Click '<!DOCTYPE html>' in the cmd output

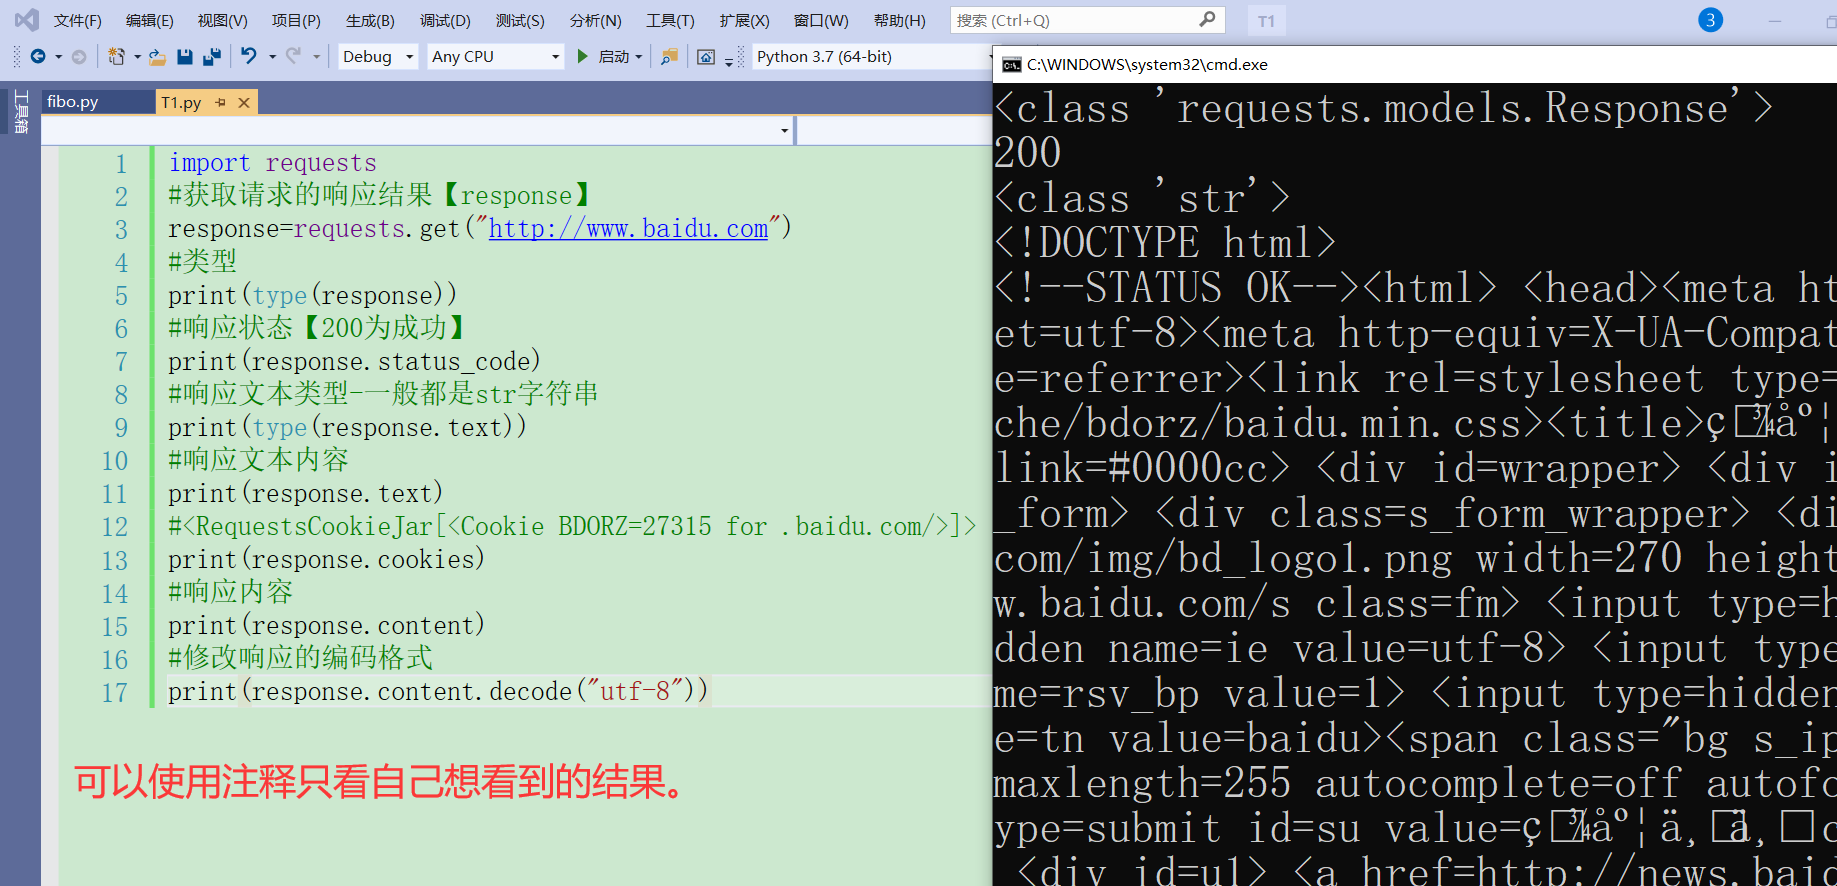(x=1165, y=243)
